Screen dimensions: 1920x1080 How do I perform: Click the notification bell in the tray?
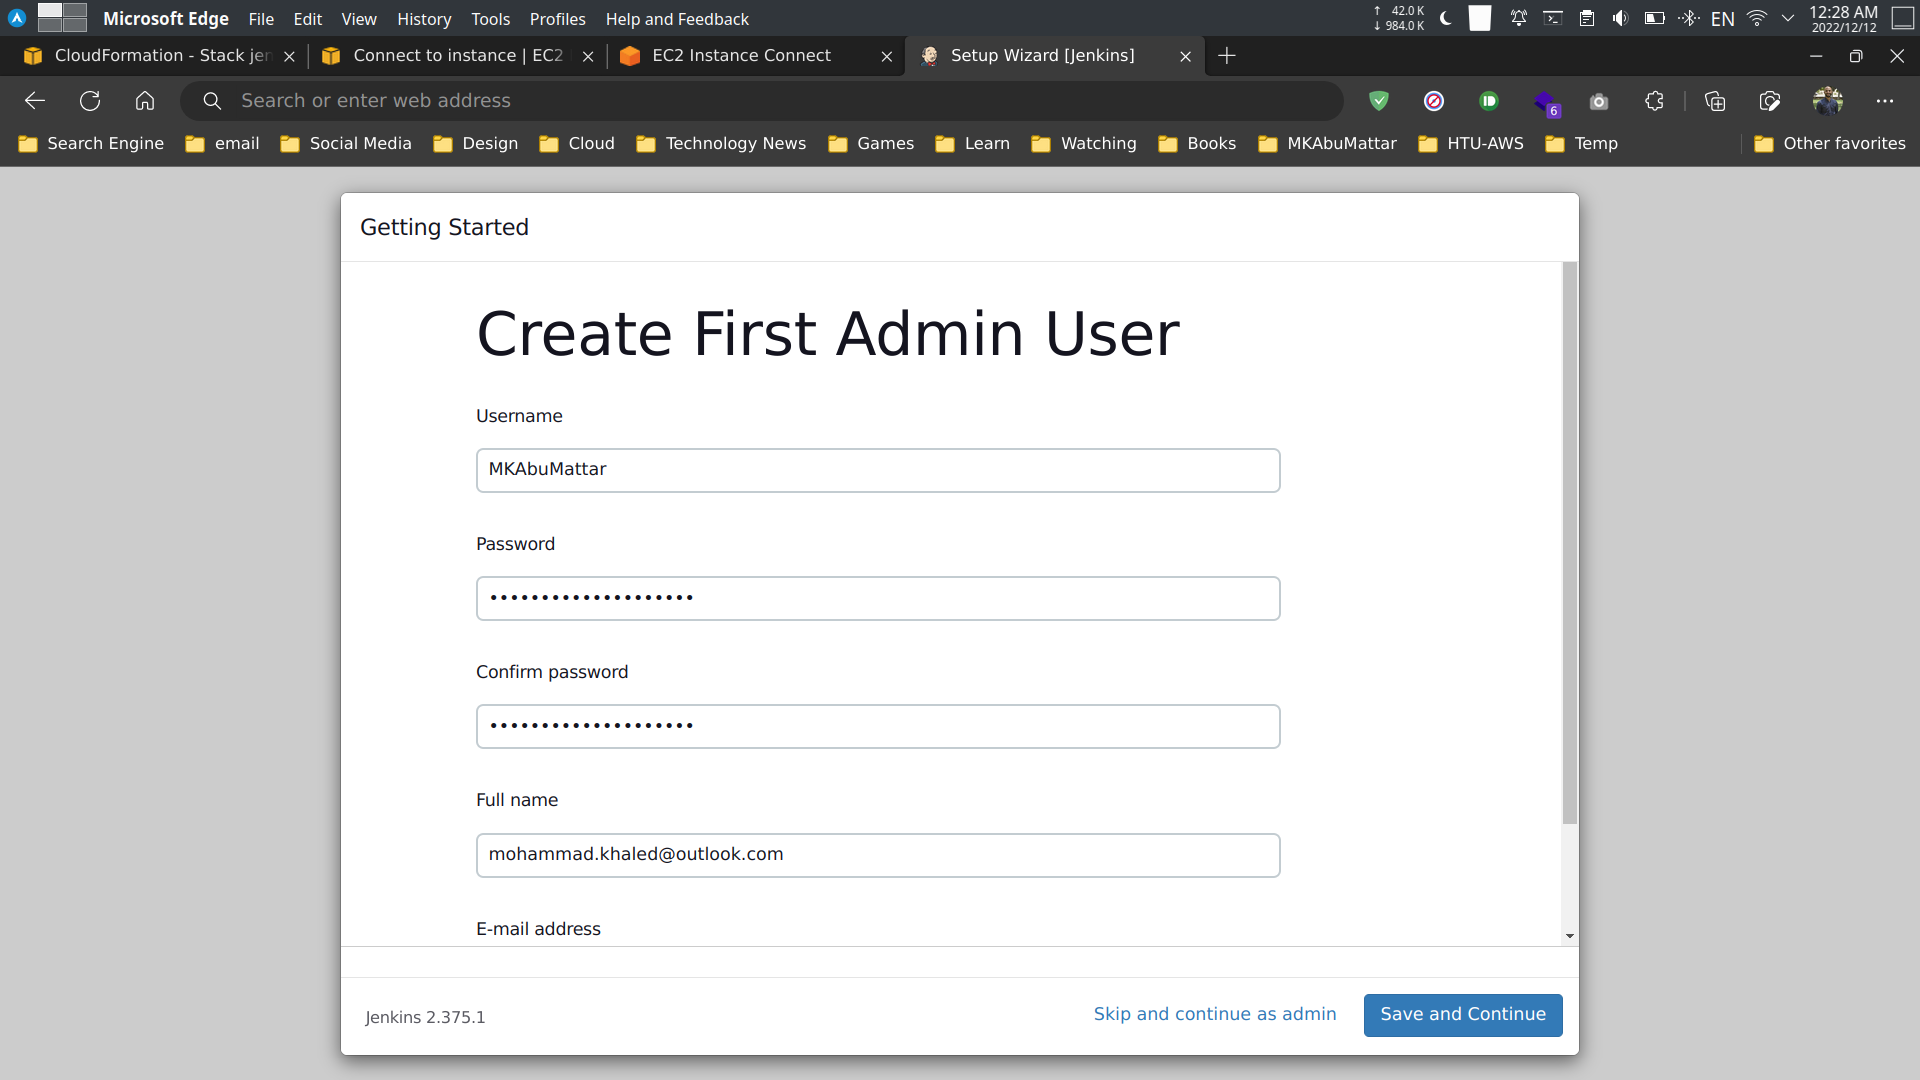(1519, 18)
